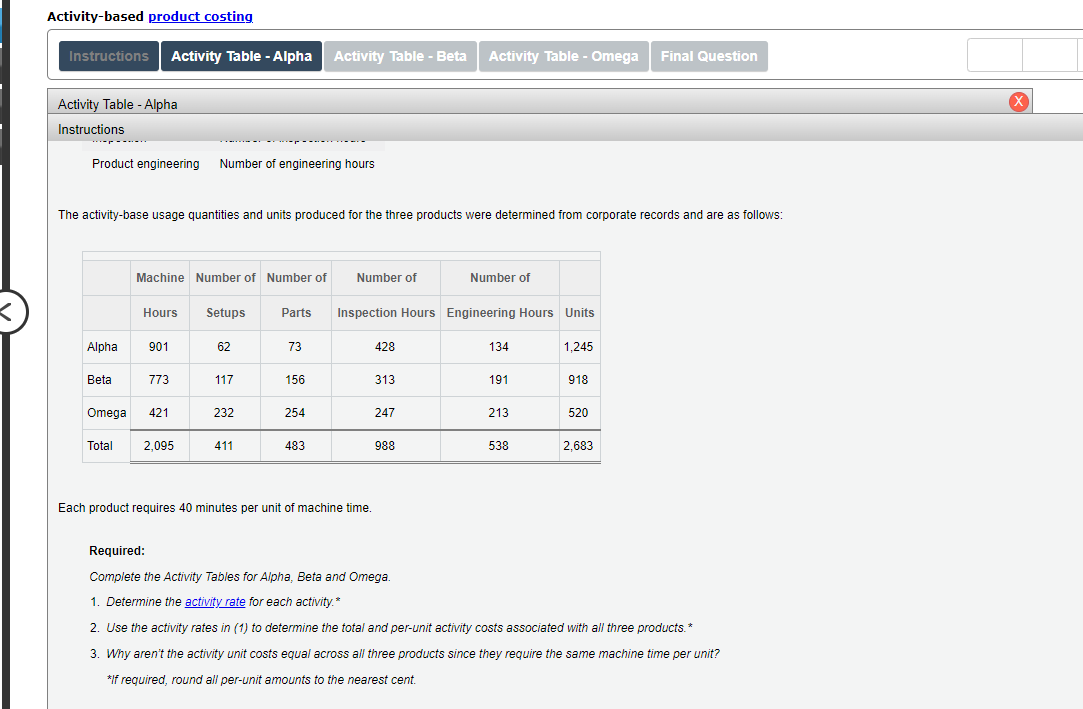The image size is (1083, 709).
Task: Select Beta engineering hours value 191
Action: (x=499, y=380)
